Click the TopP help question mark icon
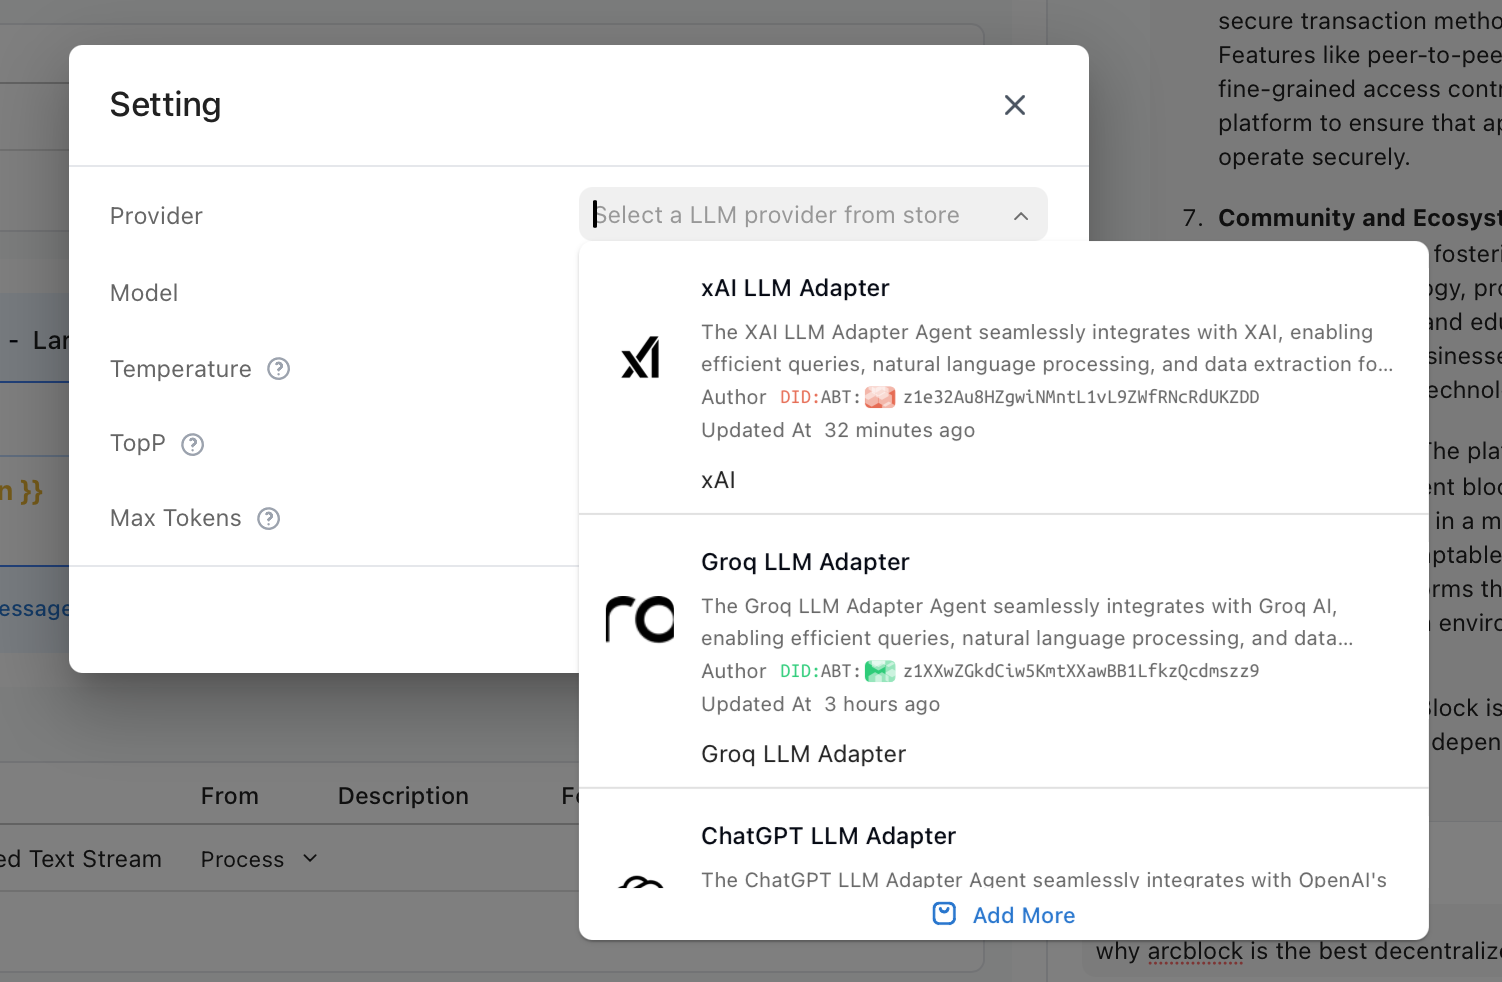The image size is (1502, 982). coord(193,444)
